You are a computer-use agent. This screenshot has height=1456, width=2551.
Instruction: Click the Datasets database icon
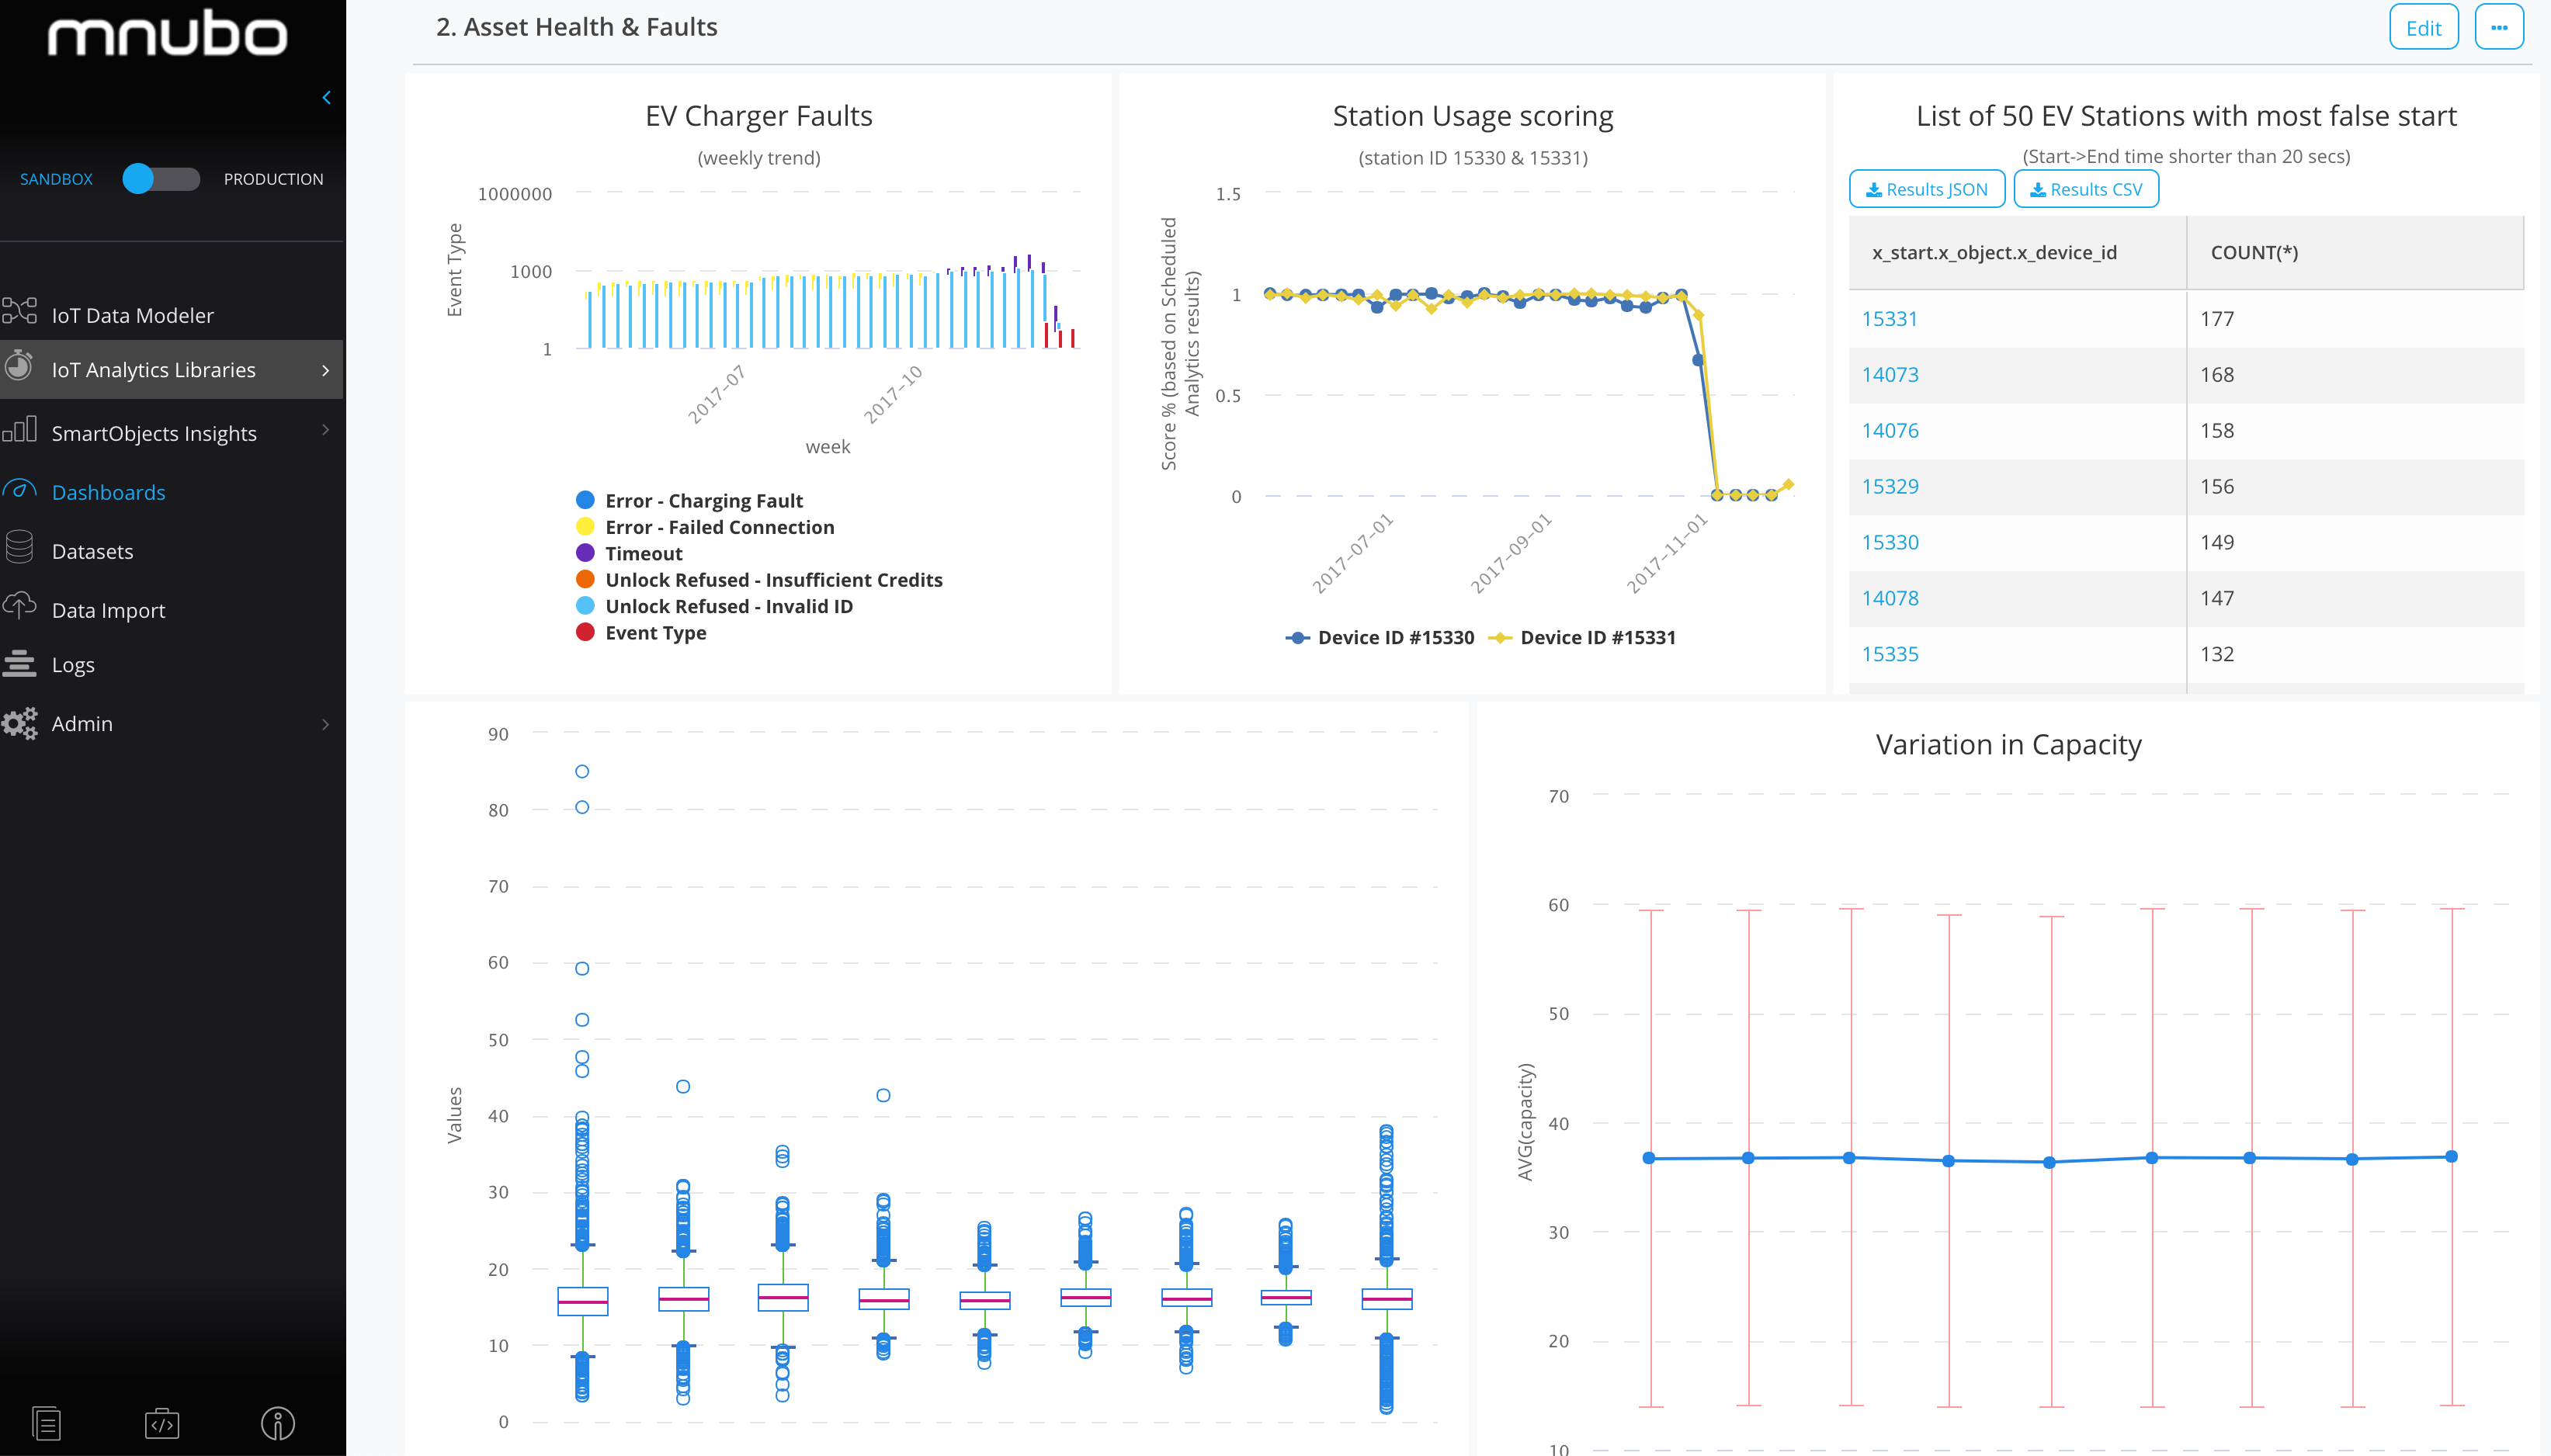[x=20, y=548]
